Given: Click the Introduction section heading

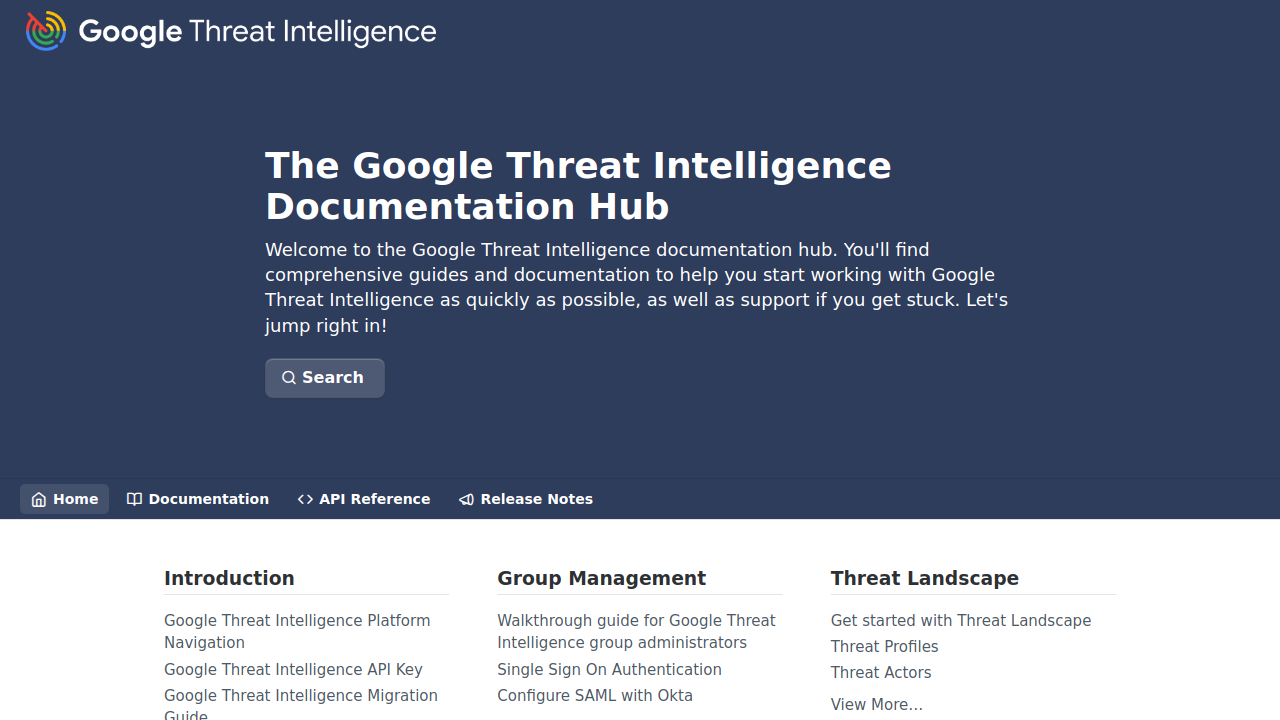Looking at the screenshot, I should pyautogui.click(x=229, y=578).
